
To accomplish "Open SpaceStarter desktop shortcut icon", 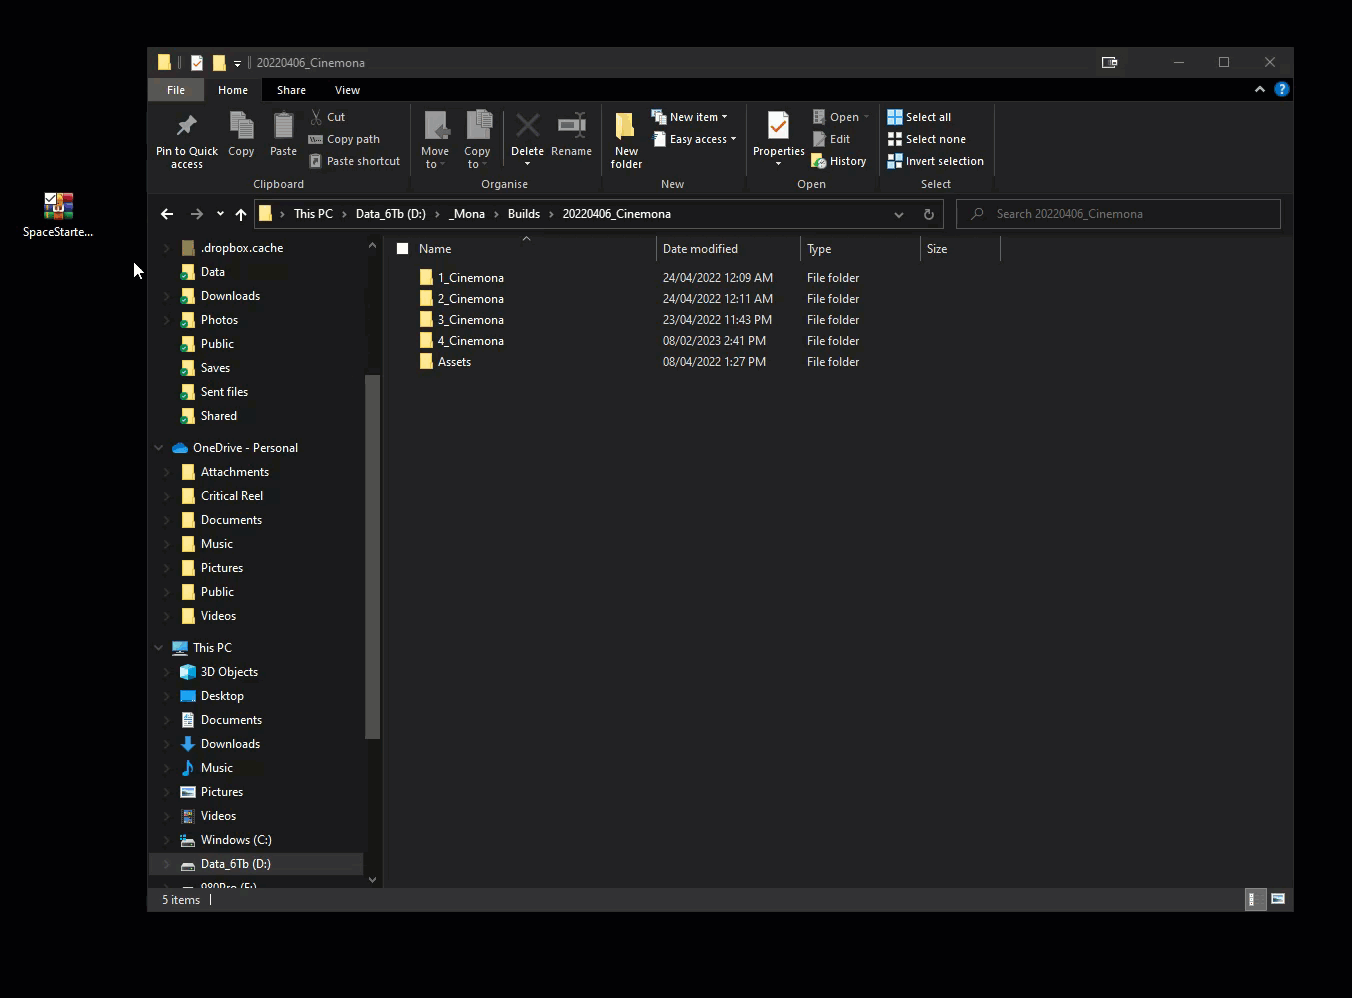I will coord(58,207).
